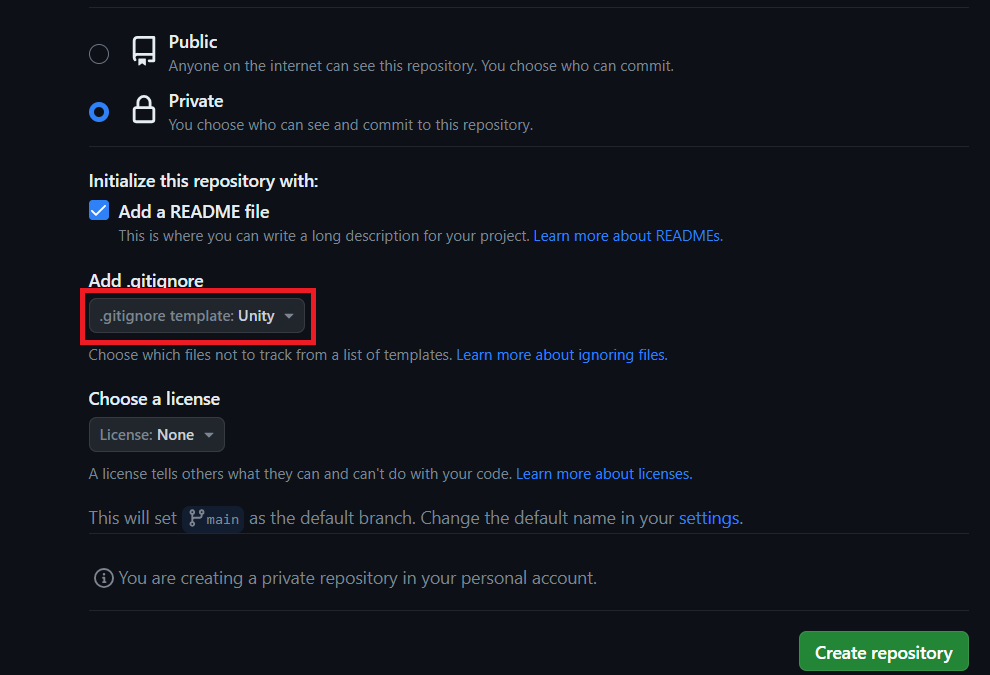990x675 pixels.
Task: Uncheck the Add a README file checkbox
Action: (x=99, y=211)
